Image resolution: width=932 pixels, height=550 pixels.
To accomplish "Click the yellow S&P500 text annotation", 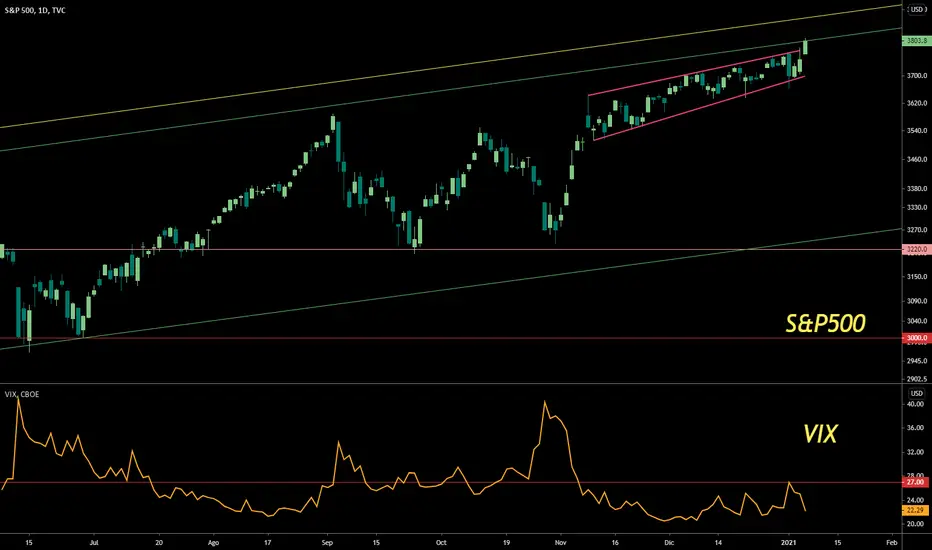I will (x=825, y=323).
